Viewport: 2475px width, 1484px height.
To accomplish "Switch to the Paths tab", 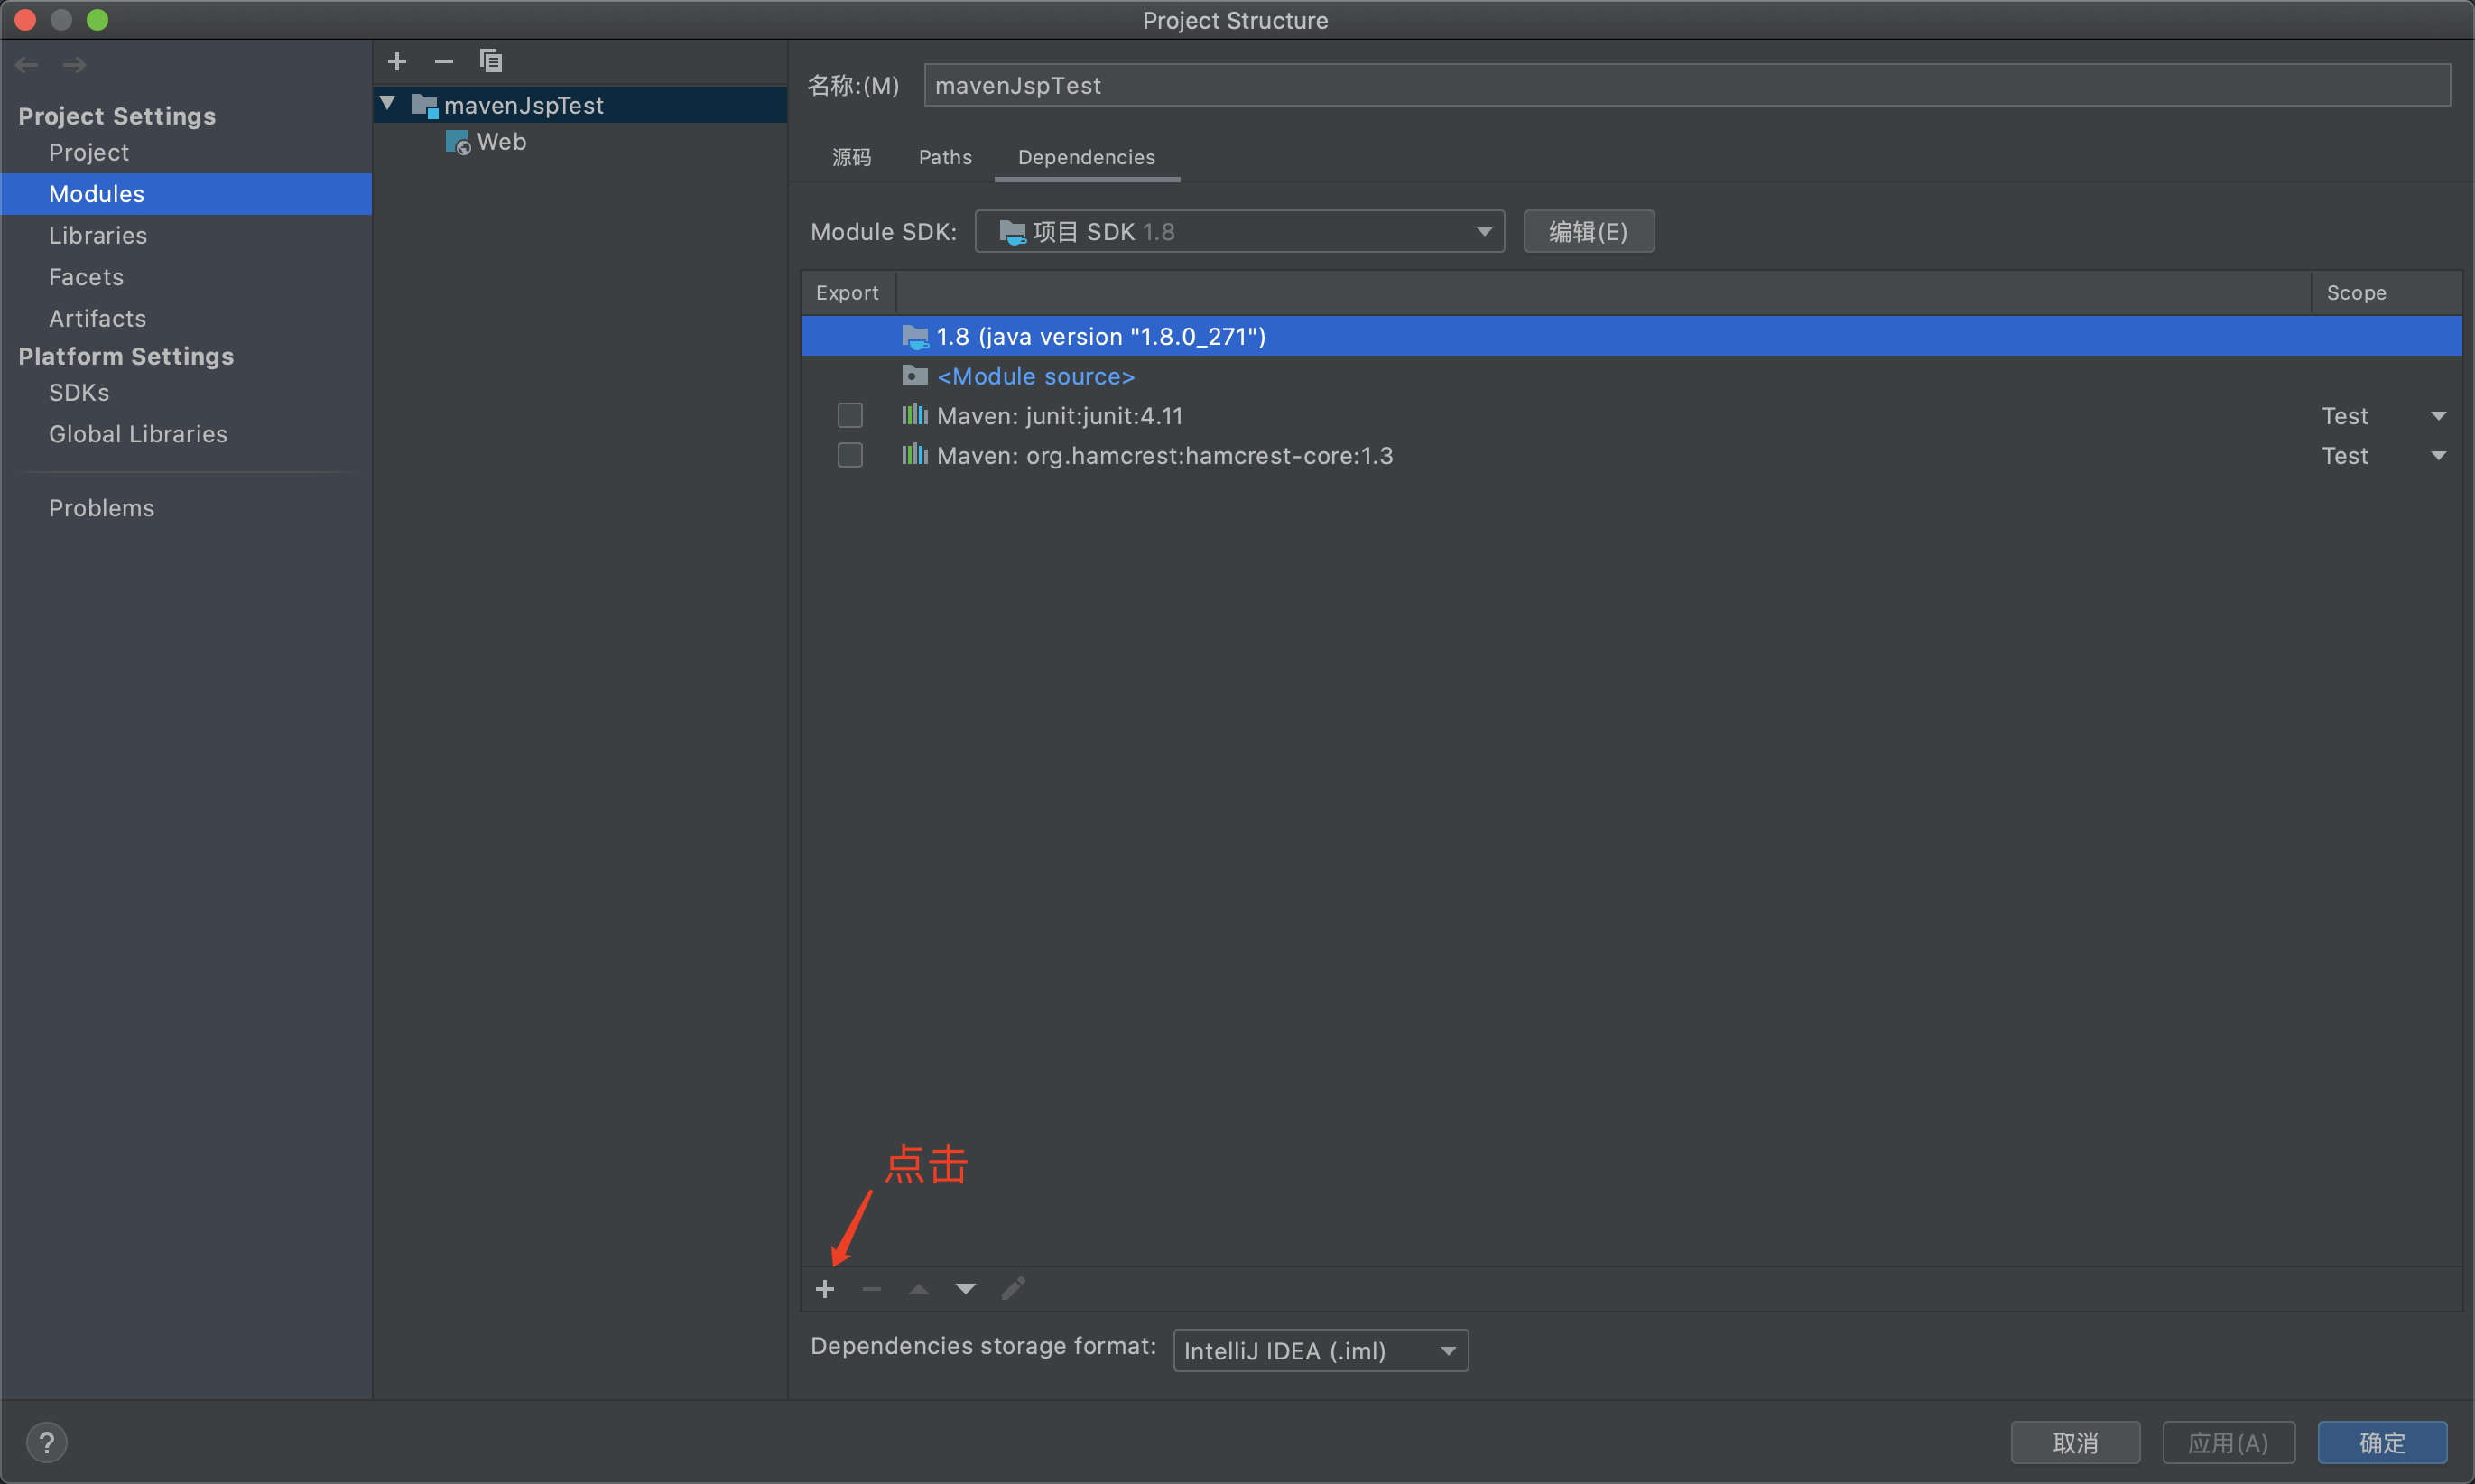I will (945, 157).
